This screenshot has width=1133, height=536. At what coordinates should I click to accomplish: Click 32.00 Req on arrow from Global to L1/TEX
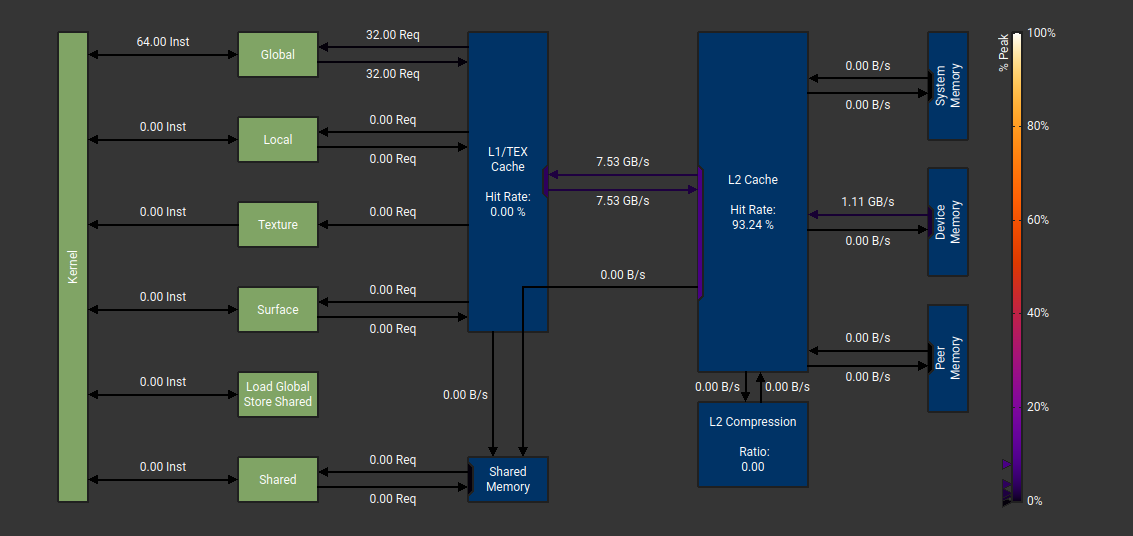tap(393, 74)
